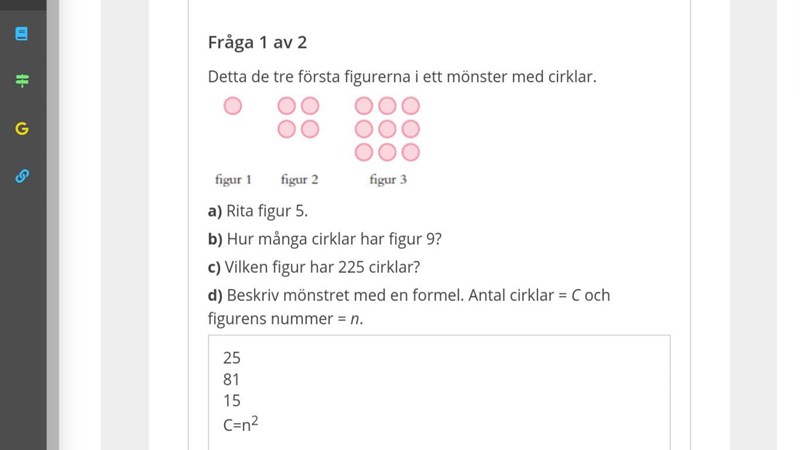The width and height of the screenshot is (800, 450).
Task: Click the green signpost icon in sidebar
Action: 22,81
